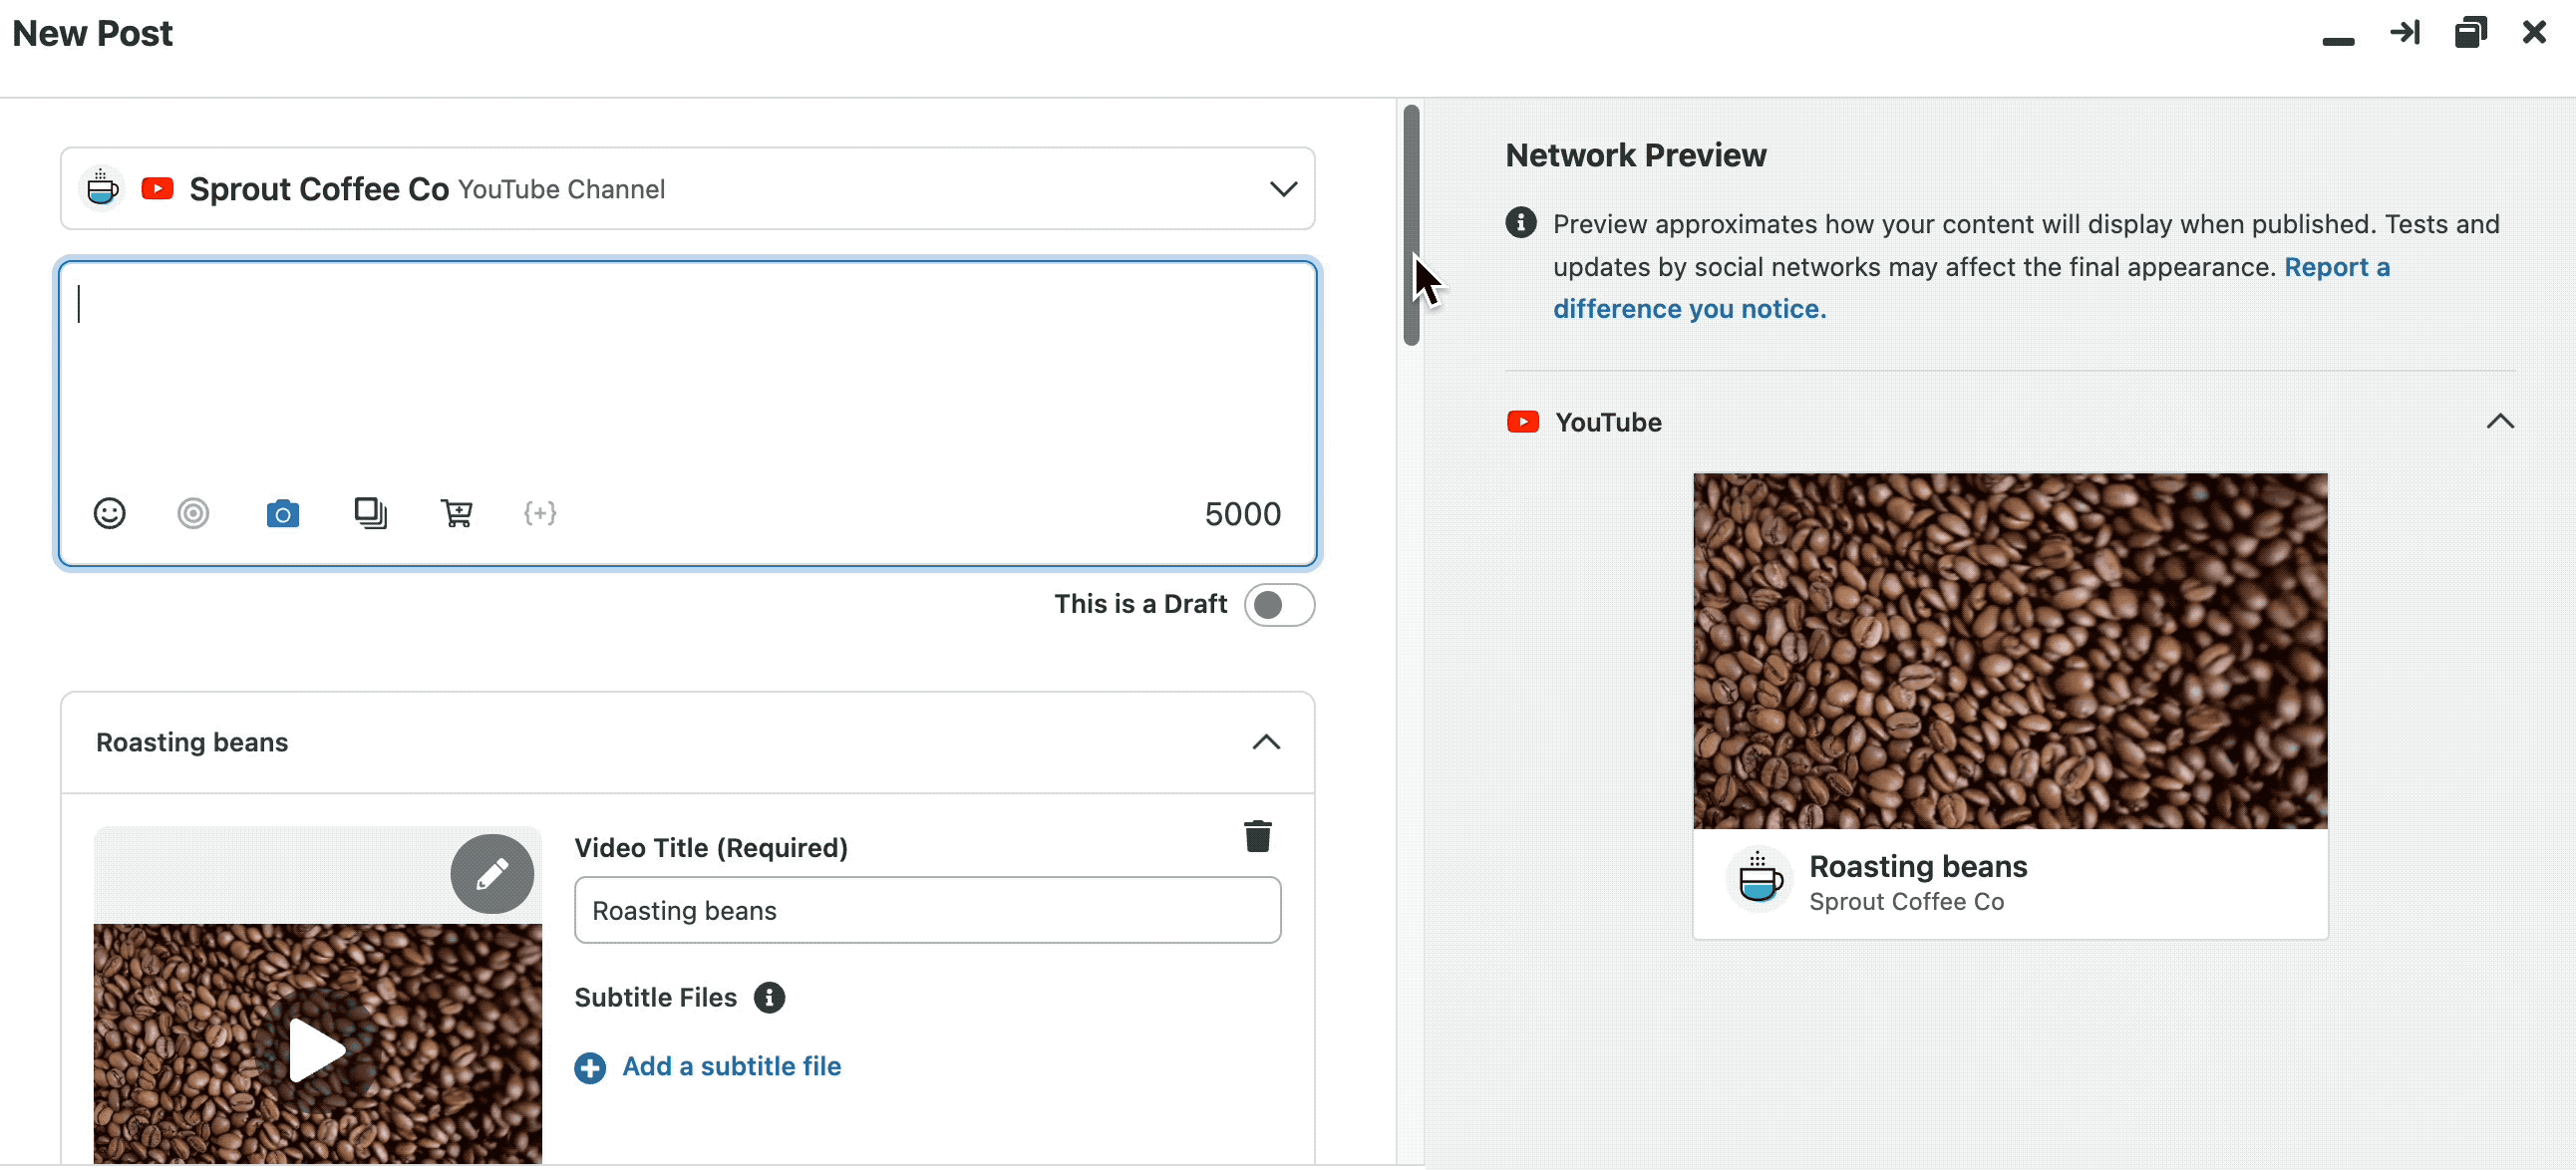Click the Roasting beans section title
Viewport: 2576px width, 1170px height.
point(192,742)
